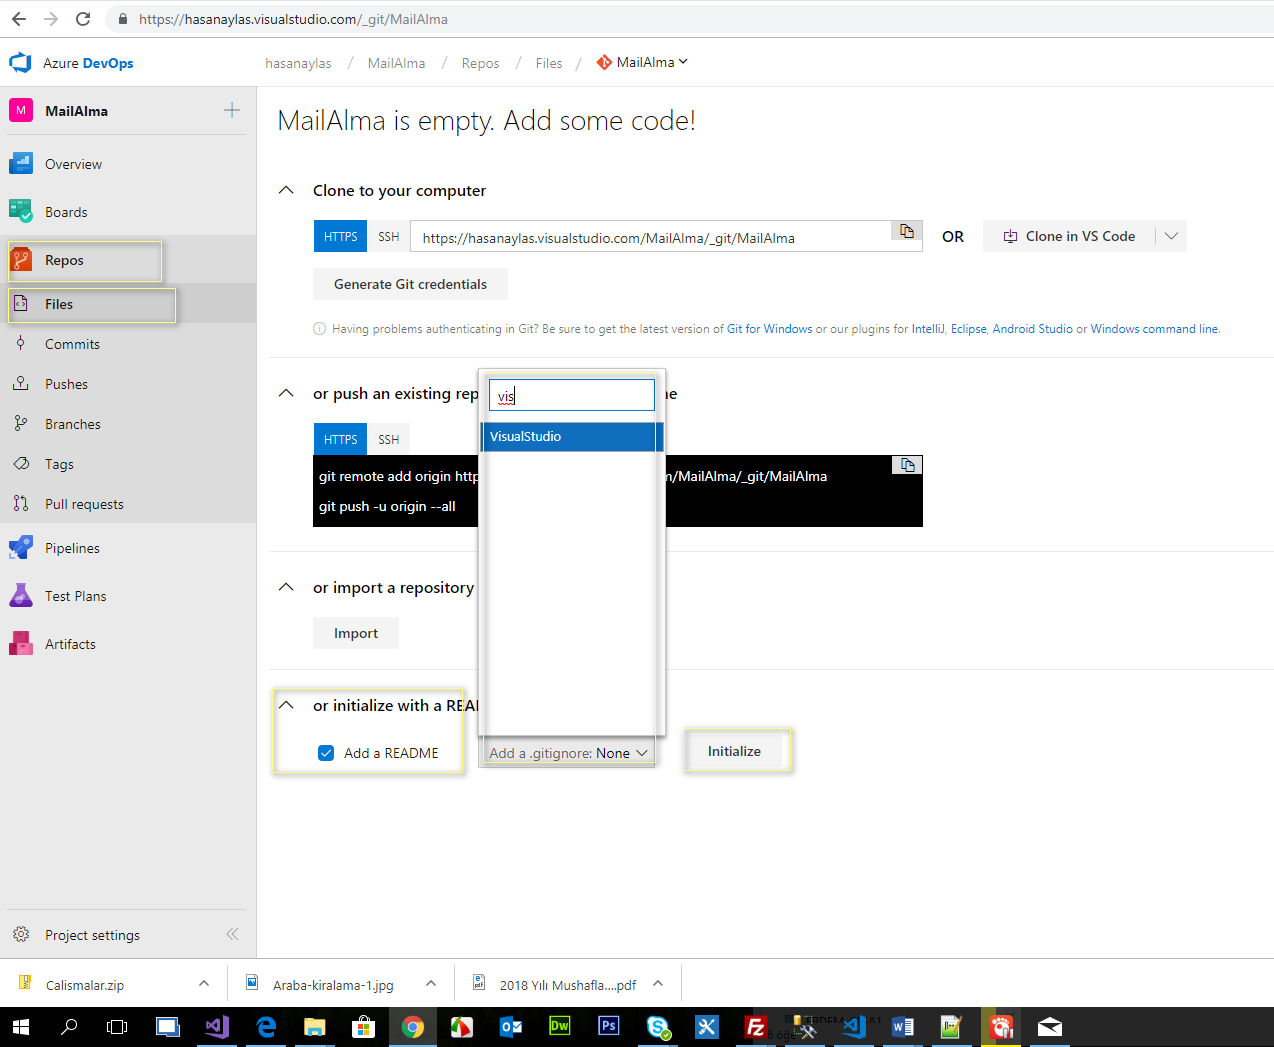The height and width of the screenshot is (1047, 1274).
Task: Open the Eclipse plugin link
Action: point(968,329)
